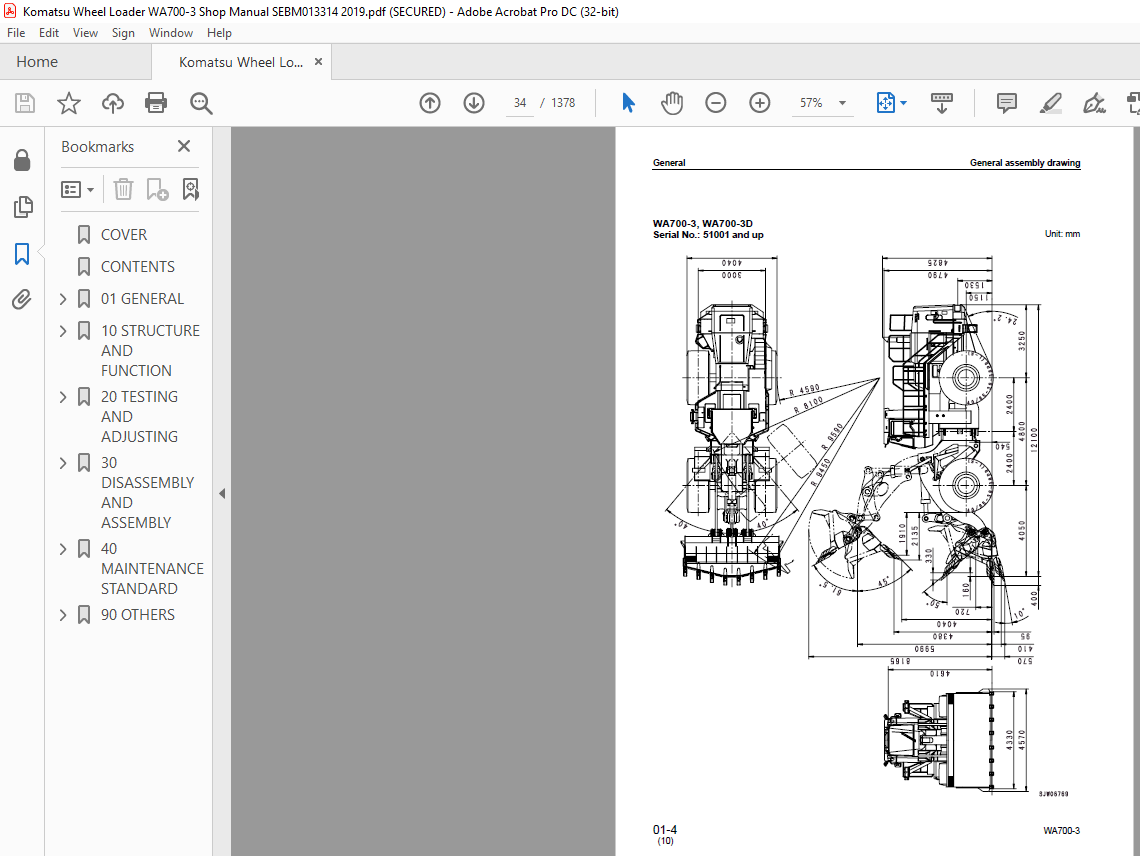Click the upload to cloud icon
The height and width of the screenshot is (856, 1140).
[113, 103]
